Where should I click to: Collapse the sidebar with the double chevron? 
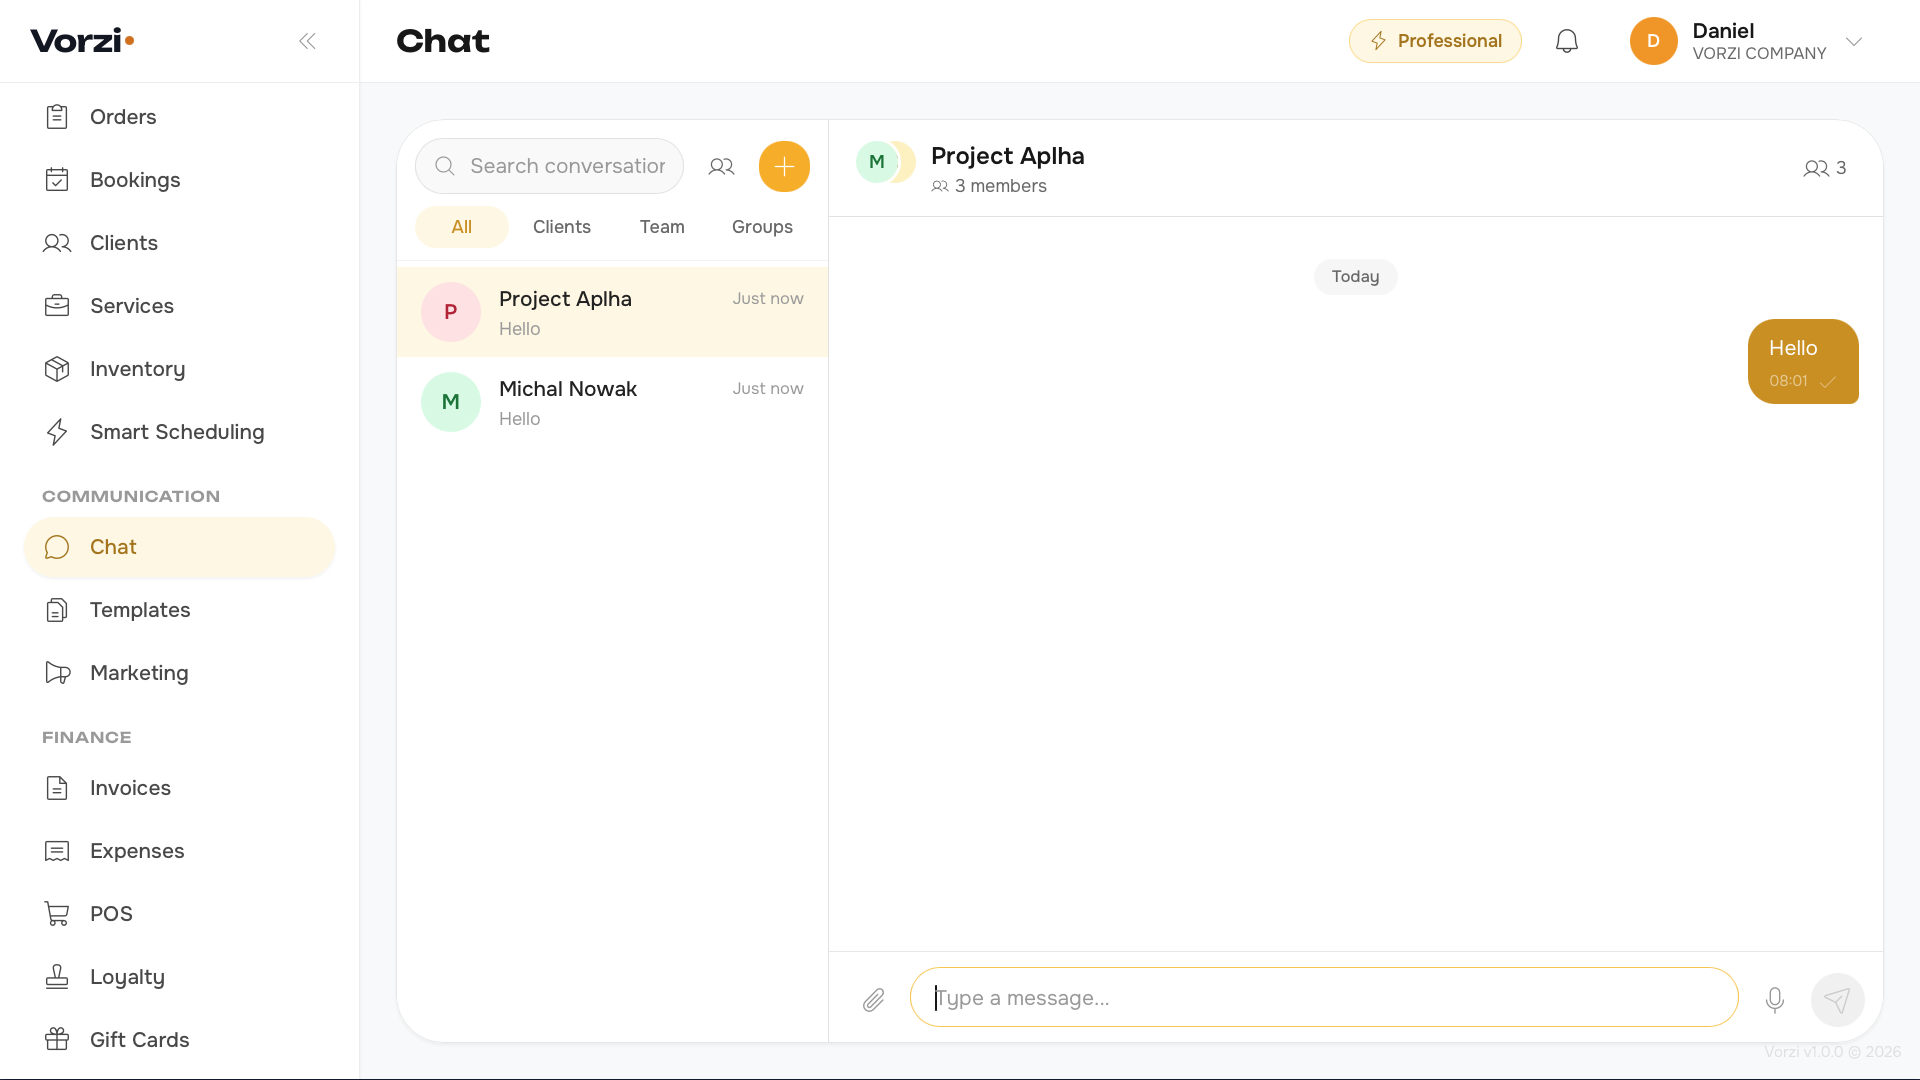(307, 41)
